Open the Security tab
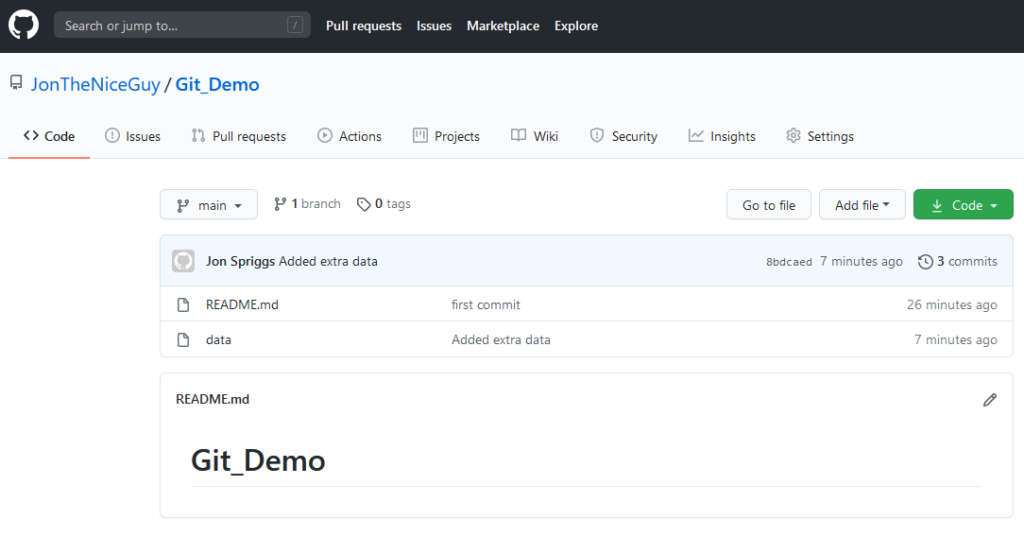 [x=624, y=136]
